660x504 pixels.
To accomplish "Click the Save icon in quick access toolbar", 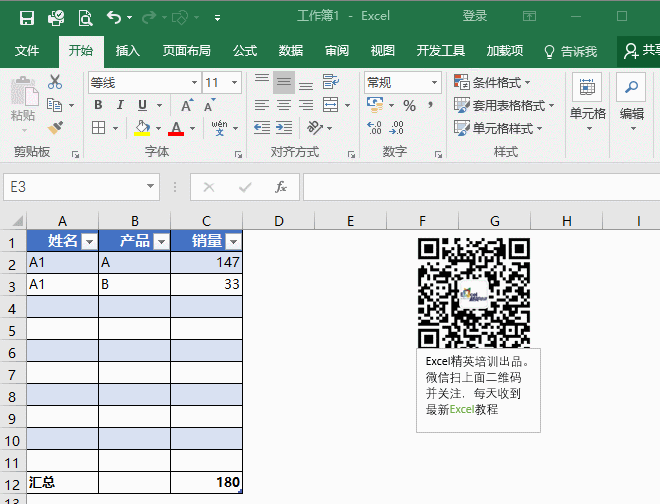I will click(x=26, y=17).
